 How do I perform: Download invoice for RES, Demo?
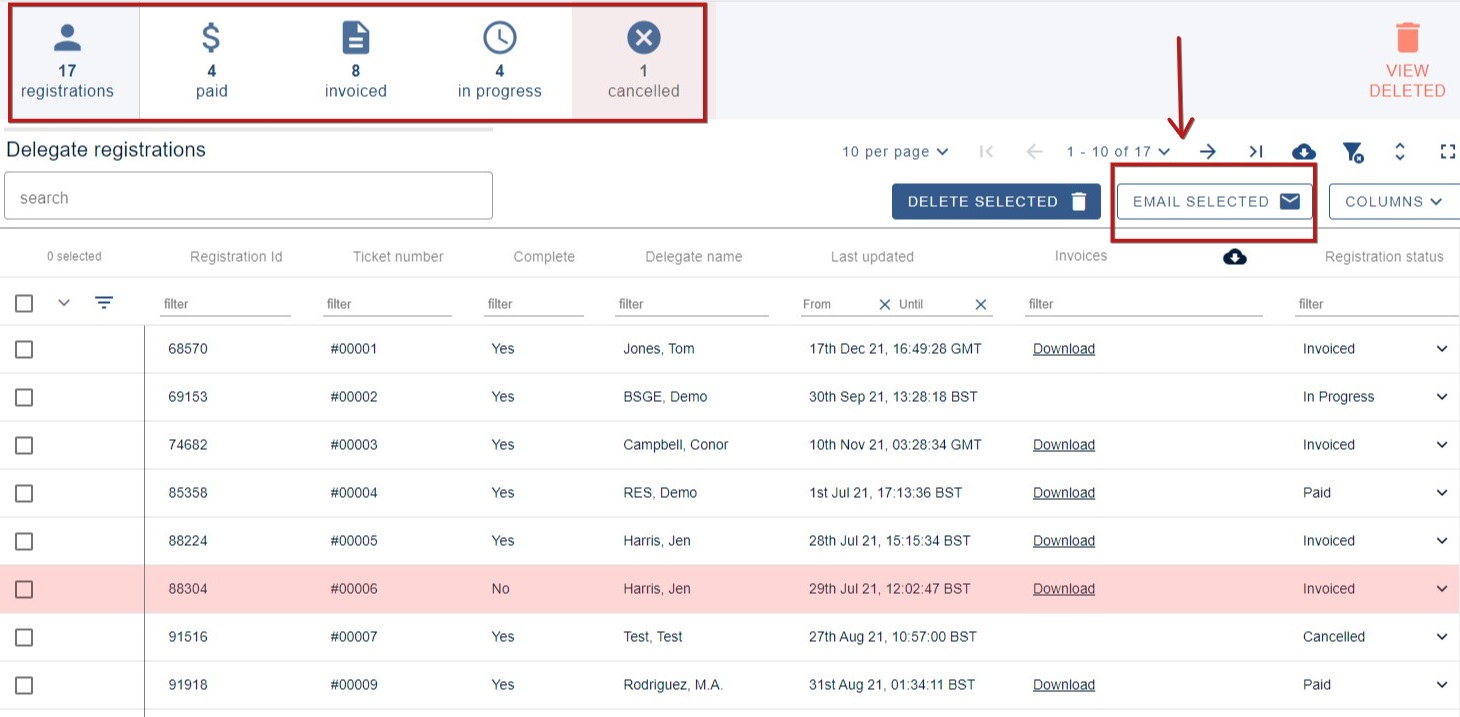[1063, 493]
